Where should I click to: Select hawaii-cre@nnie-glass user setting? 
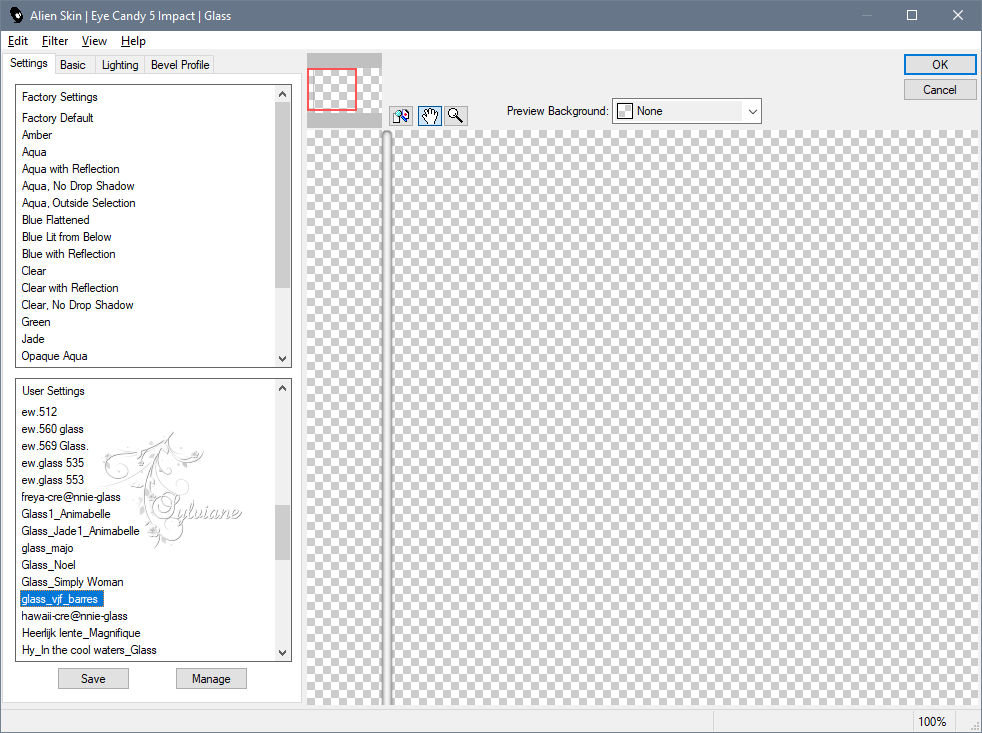pos(74,616)
